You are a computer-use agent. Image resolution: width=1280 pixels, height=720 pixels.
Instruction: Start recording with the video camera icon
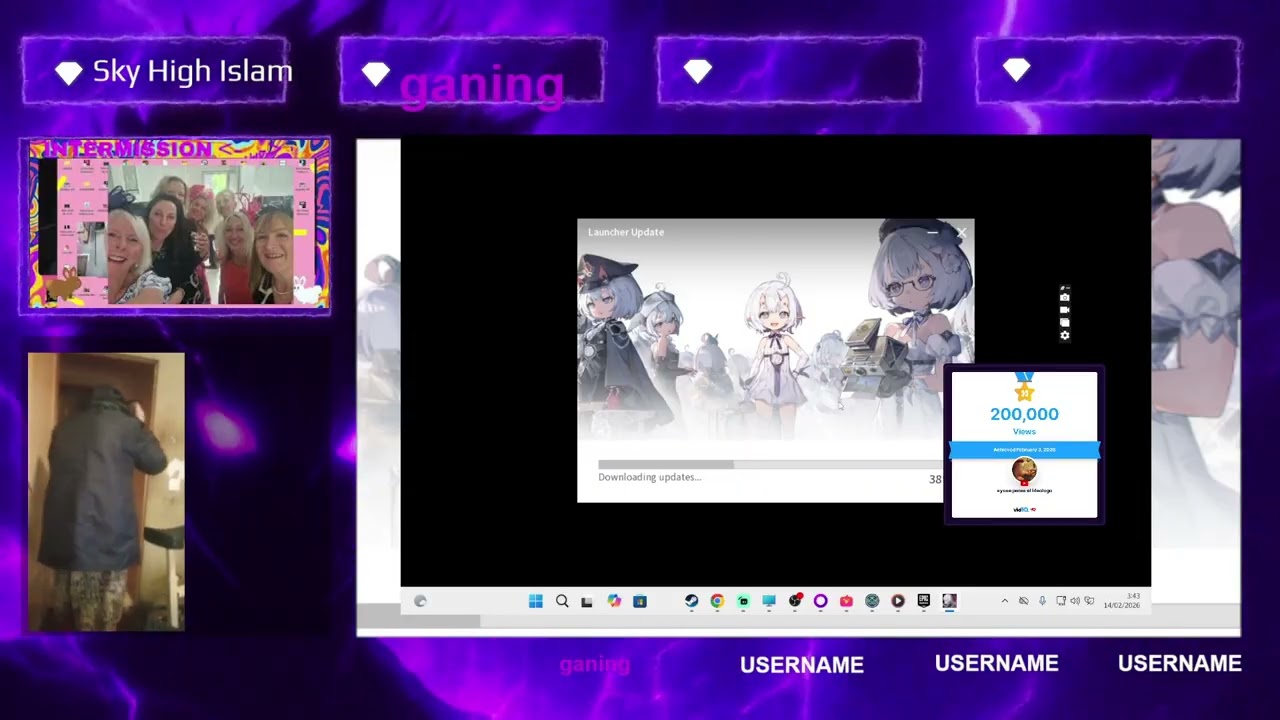pyautogui.click(x=1065, y=310)
